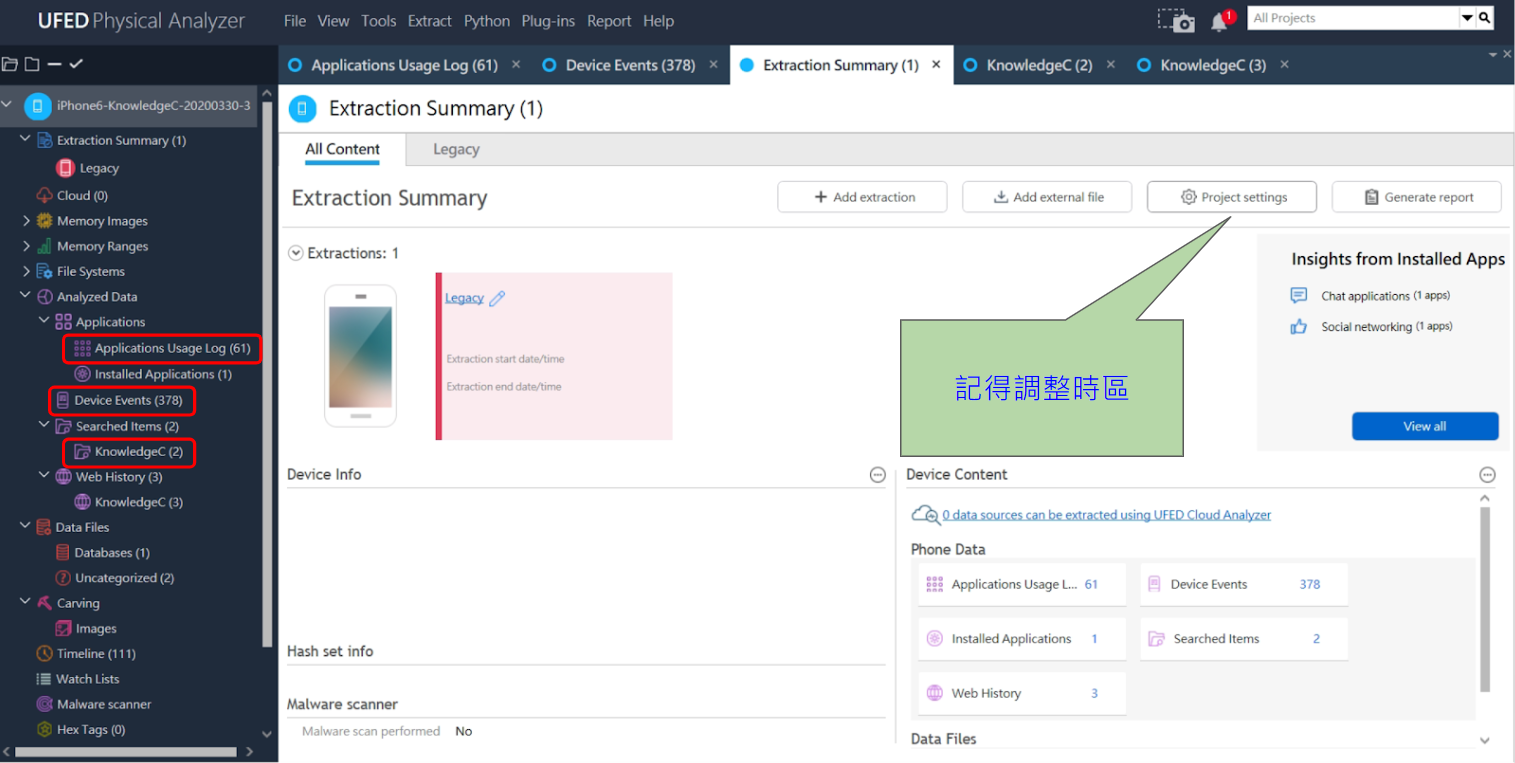
Task: Collapse the Device Content panel
Action: 1487,475
